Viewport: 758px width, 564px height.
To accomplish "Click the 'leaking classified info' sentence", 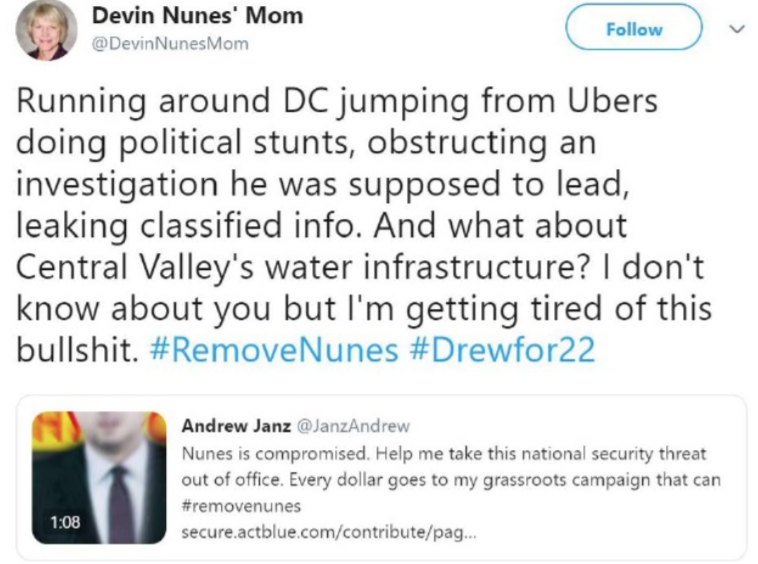I will 189,226.
